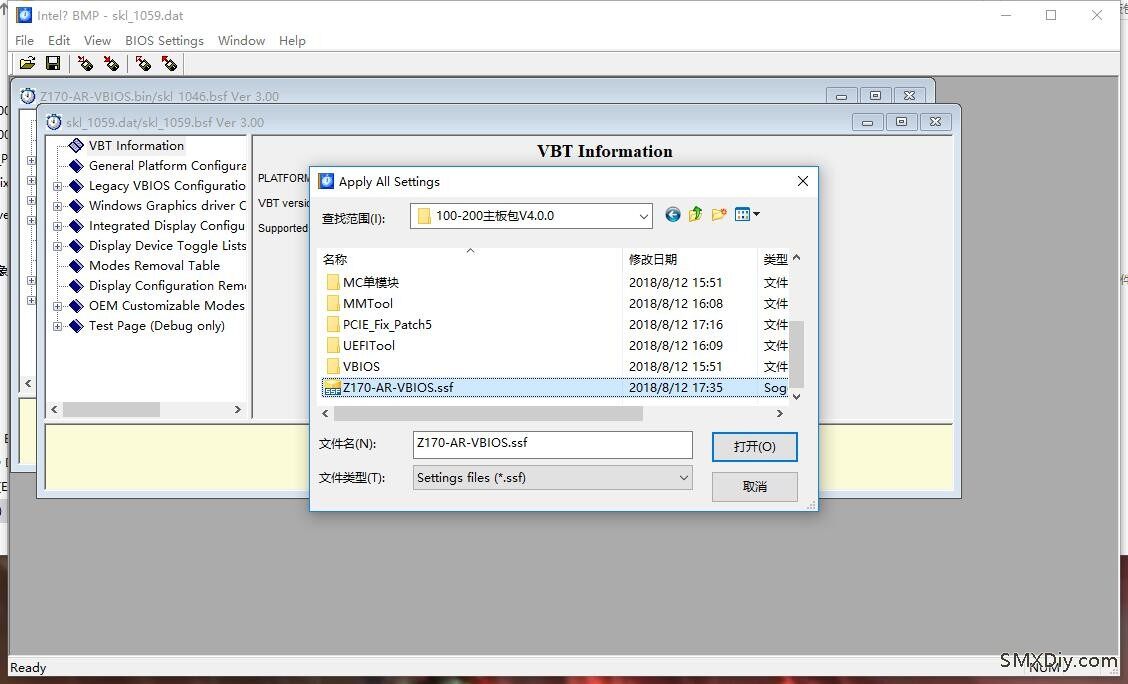The width and height of the screenshot is (1128, 684).
Task: Click the date 2018/8/12 16:08 cell
Action: 676,304
